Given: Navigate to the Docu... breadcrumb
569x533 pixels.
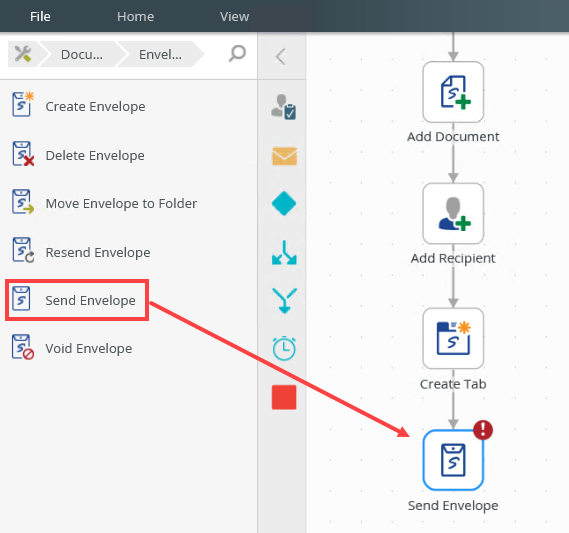Looking at the screenshot, I should pyautogui.click(x=82, y=54).
